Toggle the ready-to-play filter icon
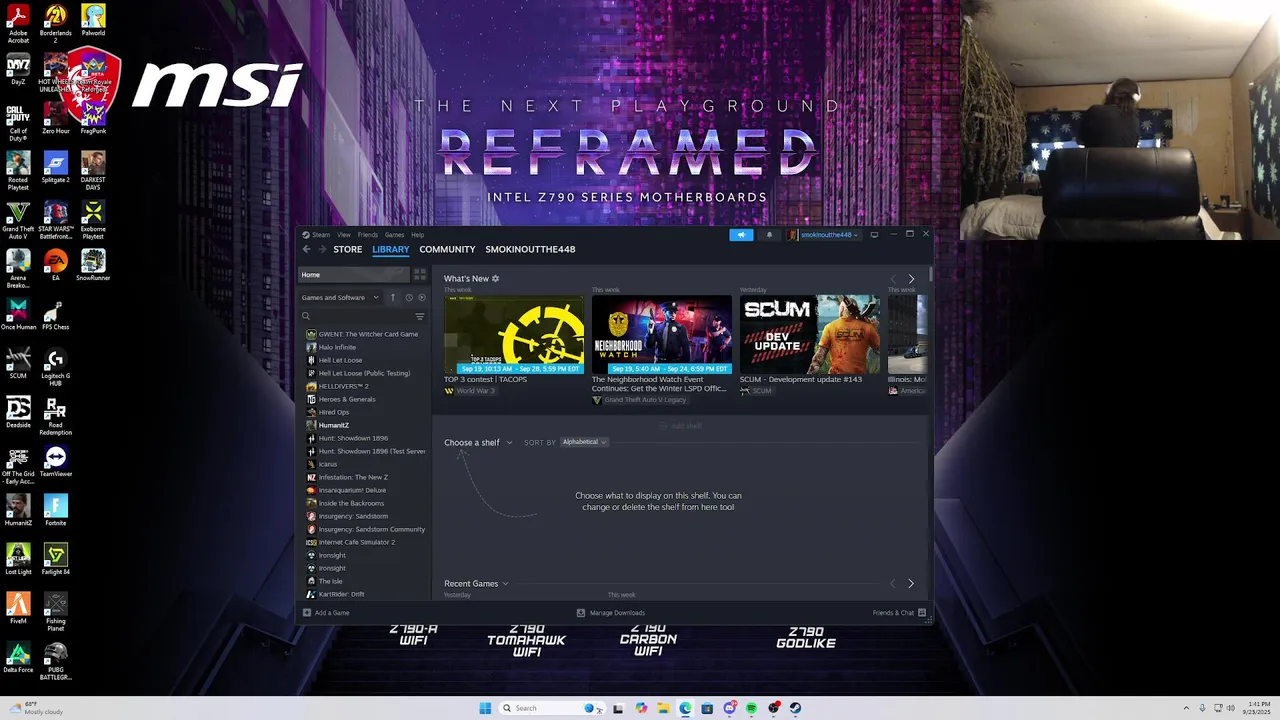 pos(422,297)
